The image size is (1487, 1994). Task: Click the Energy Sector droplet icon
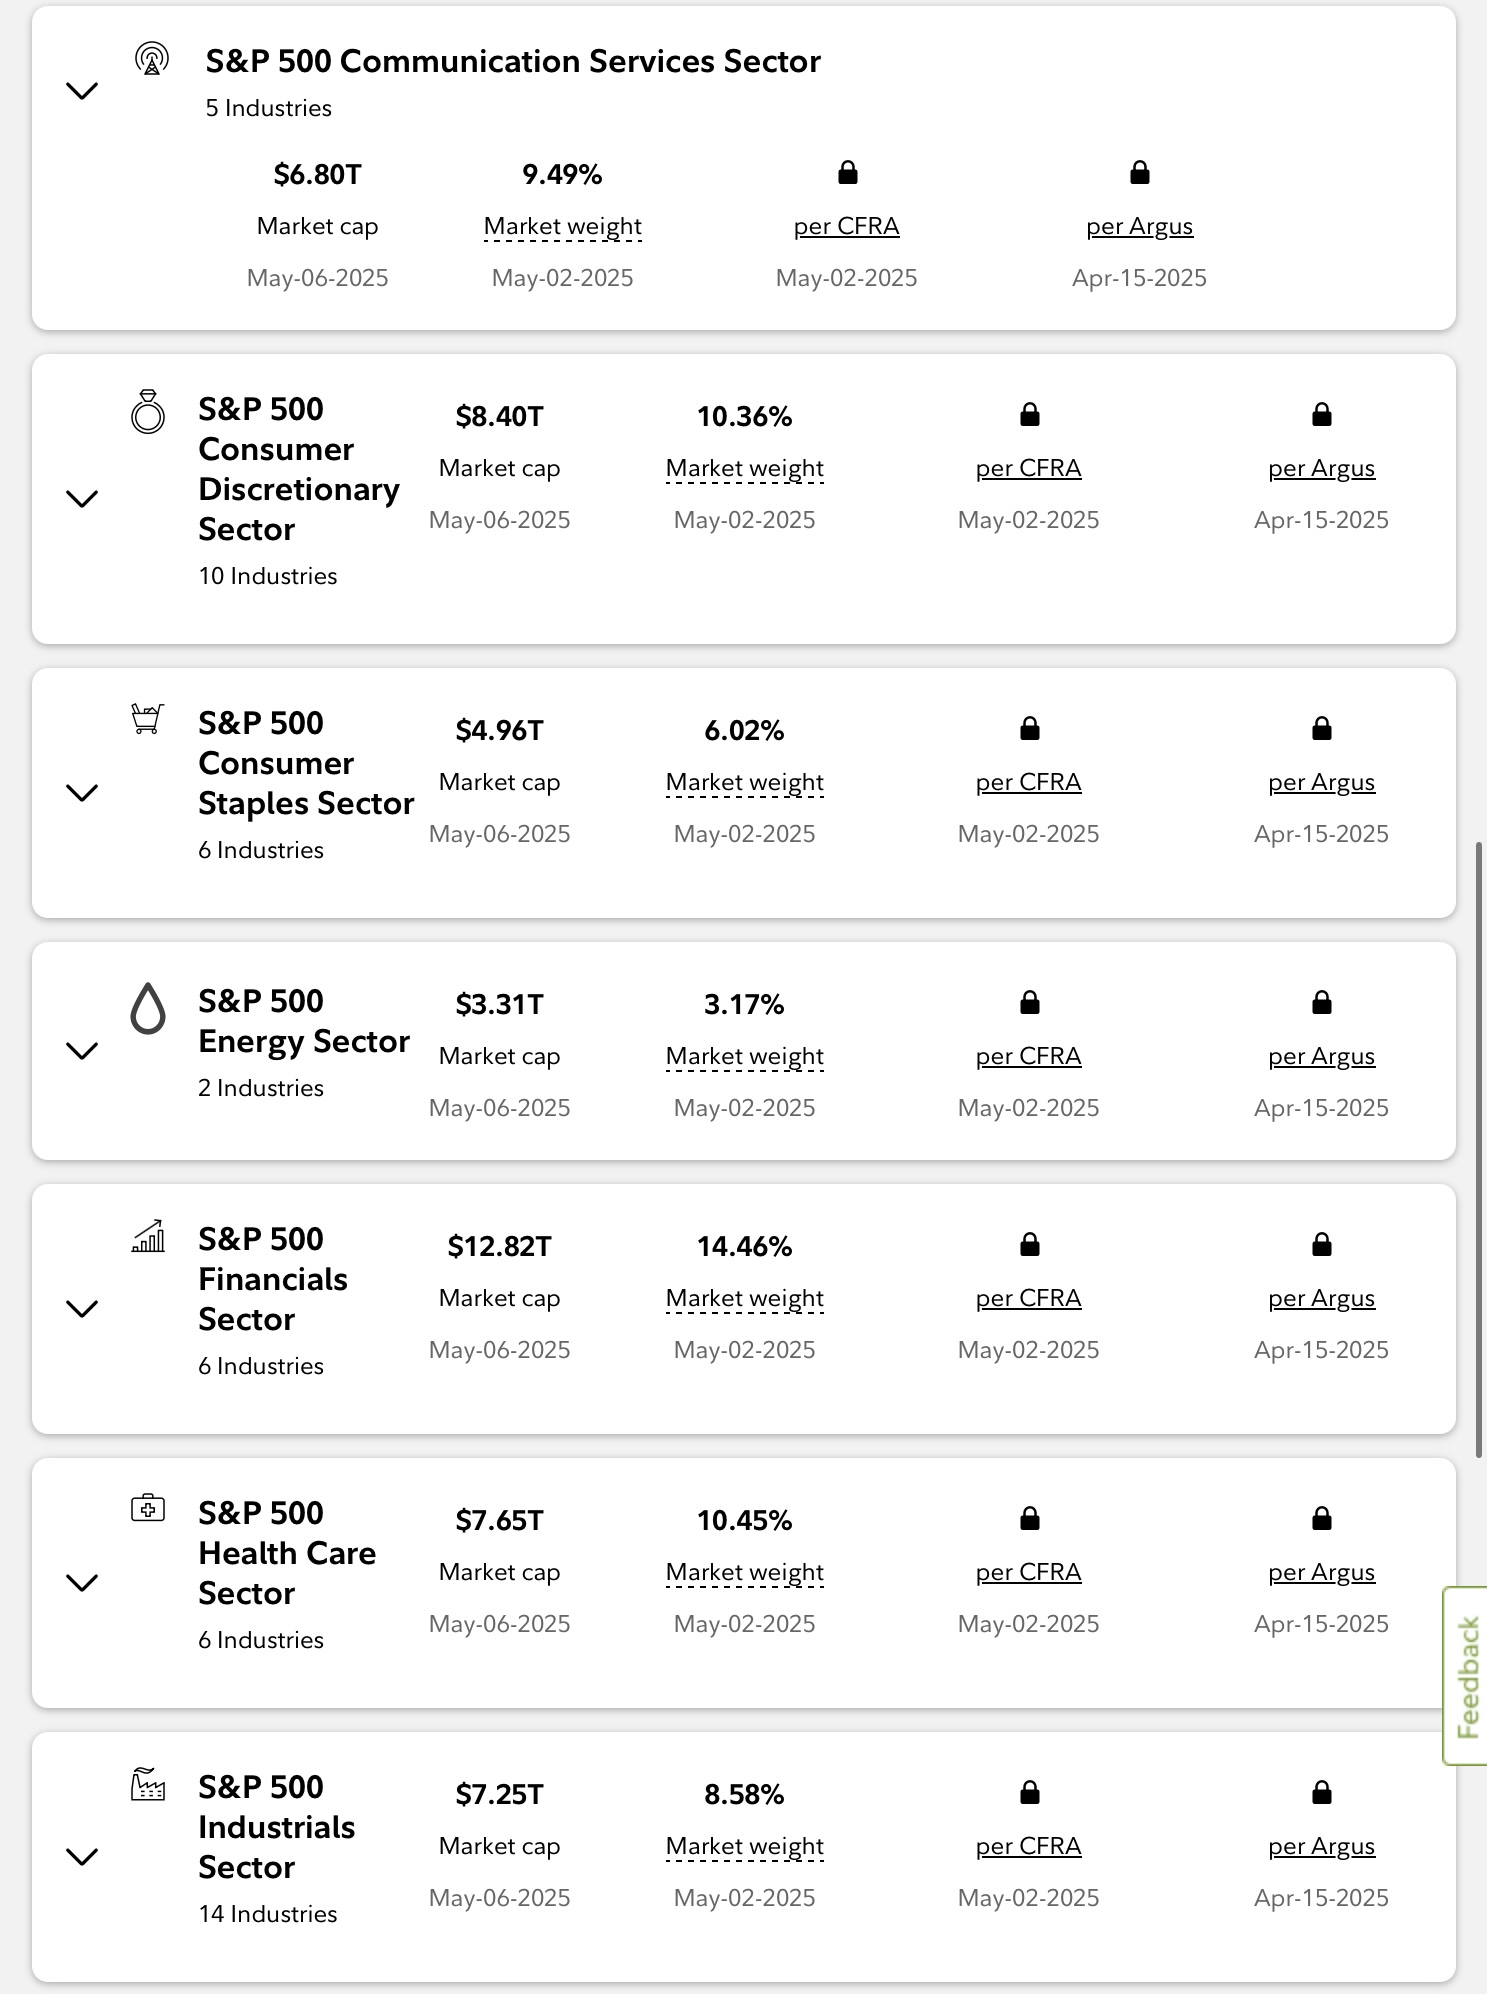(x=148, y=1007)
